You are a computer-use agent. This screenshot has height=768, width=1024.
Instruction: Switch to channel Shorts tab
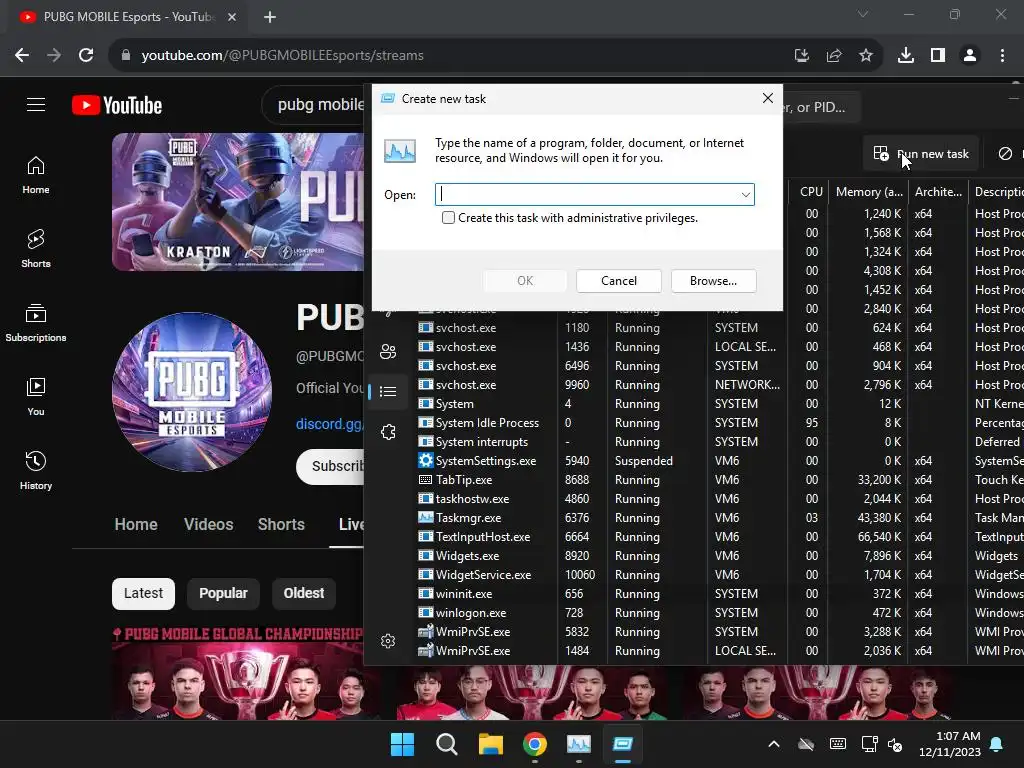(281, 524)
